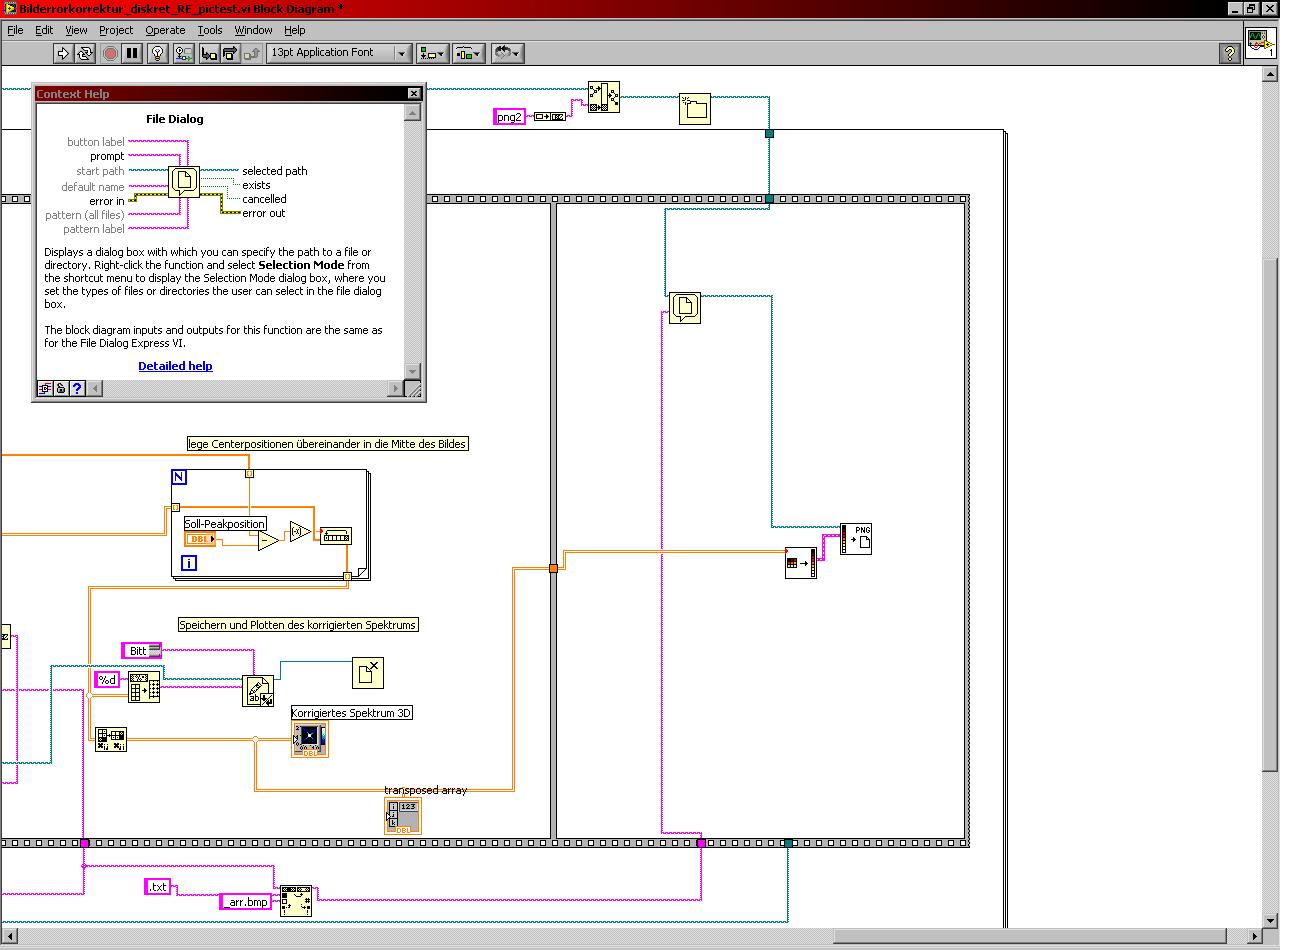Toggle Retain Wire Values button

click(x=184, y=53)
